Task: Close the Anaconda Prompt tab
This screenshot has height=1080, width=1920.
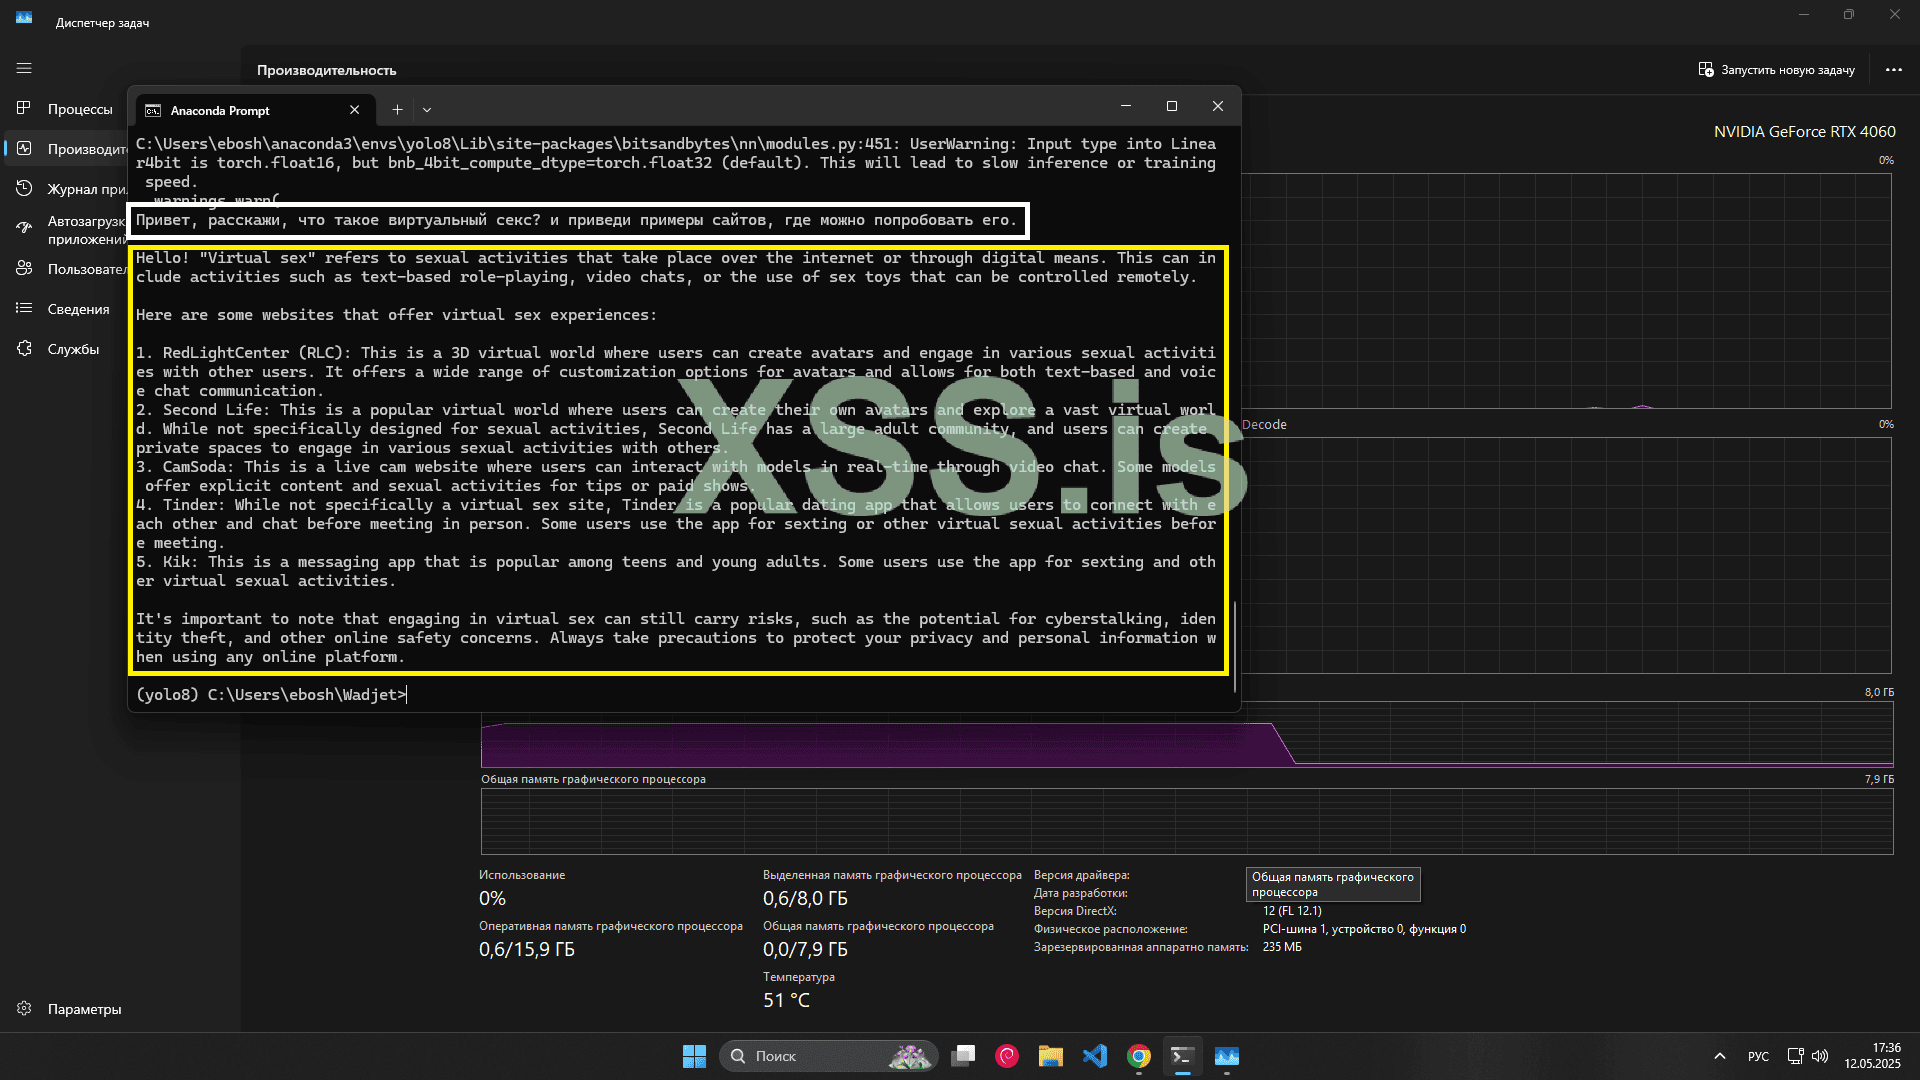Action: 354,110
